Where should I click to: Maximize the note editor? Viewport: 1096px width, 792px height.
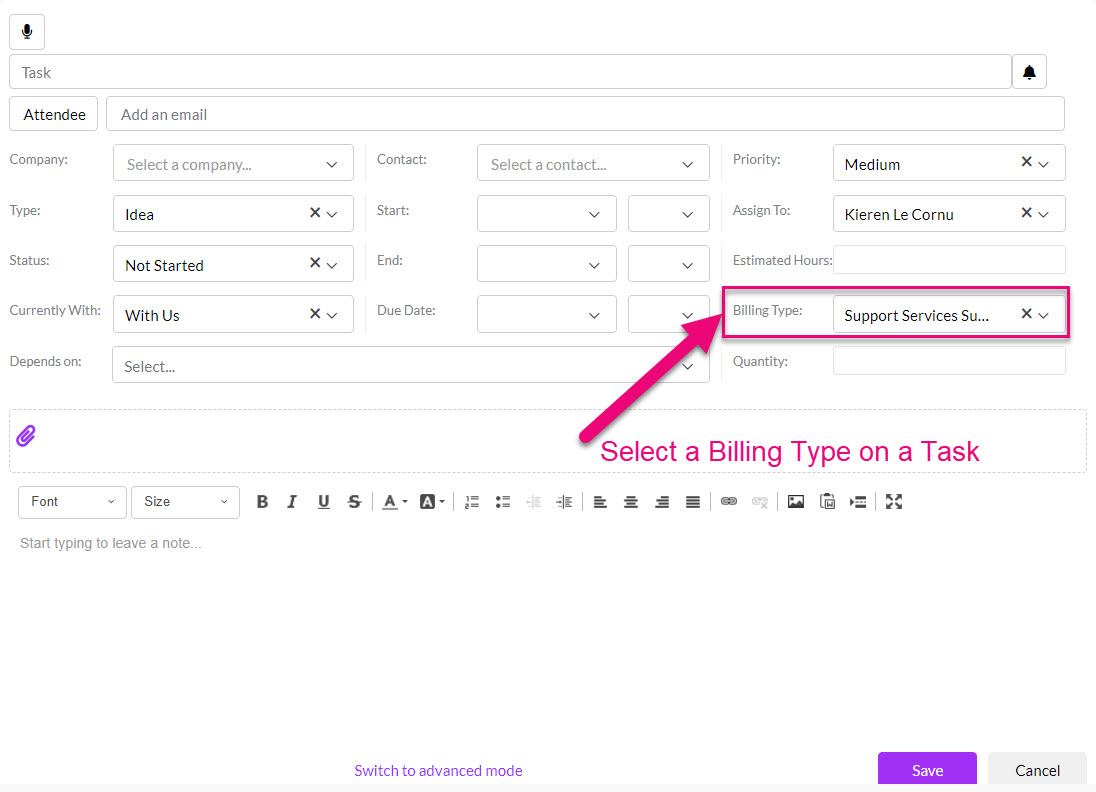coord(894,502)
